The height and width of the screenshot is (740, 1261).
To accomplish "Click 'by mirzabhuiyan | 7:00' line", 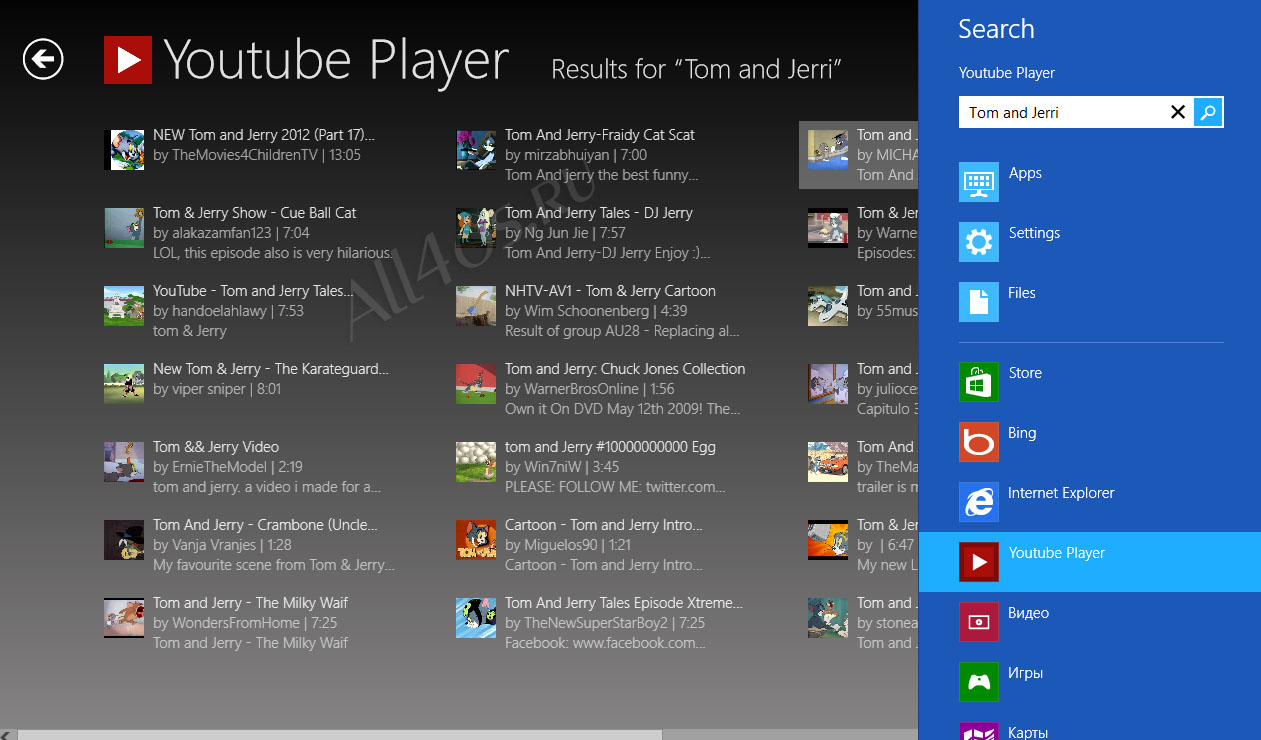I will (576, 155).
